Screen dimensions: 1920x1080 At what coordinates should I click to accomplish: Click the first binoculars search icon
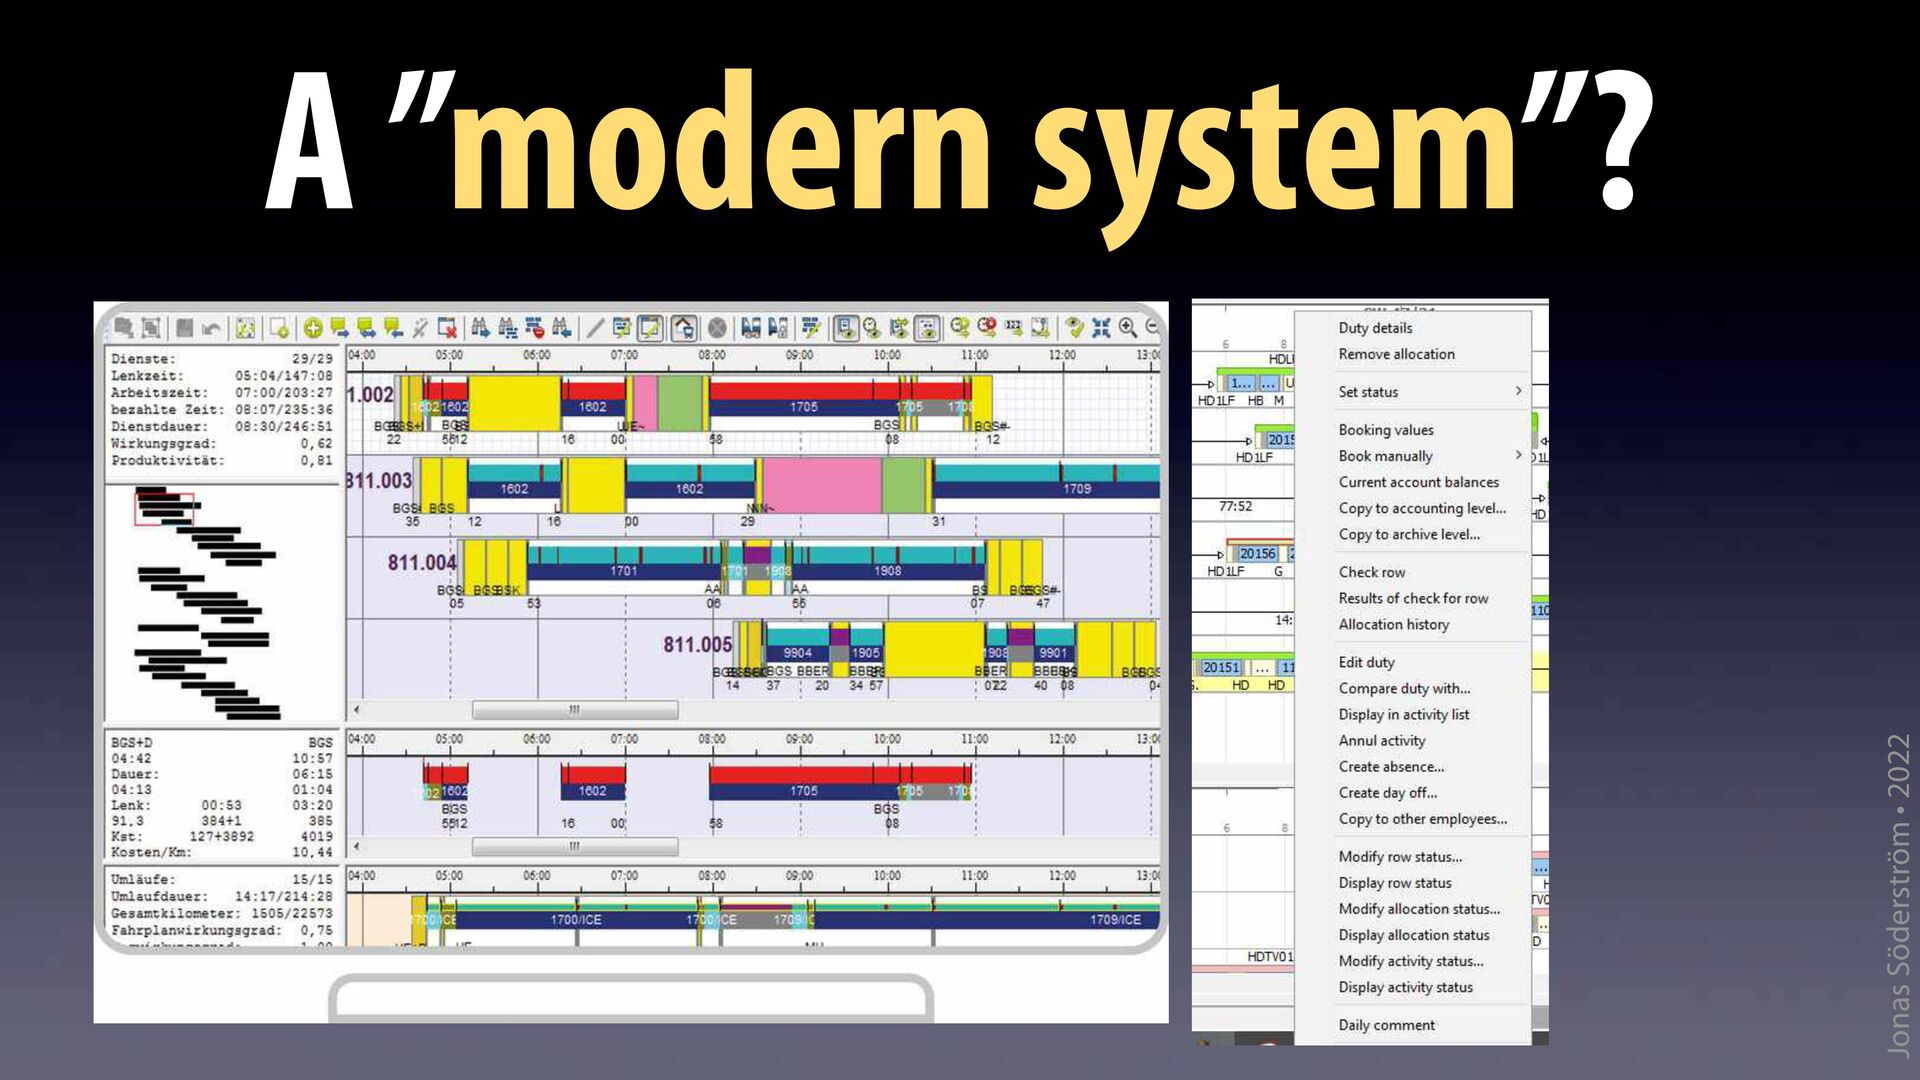(x=480, y=328)
